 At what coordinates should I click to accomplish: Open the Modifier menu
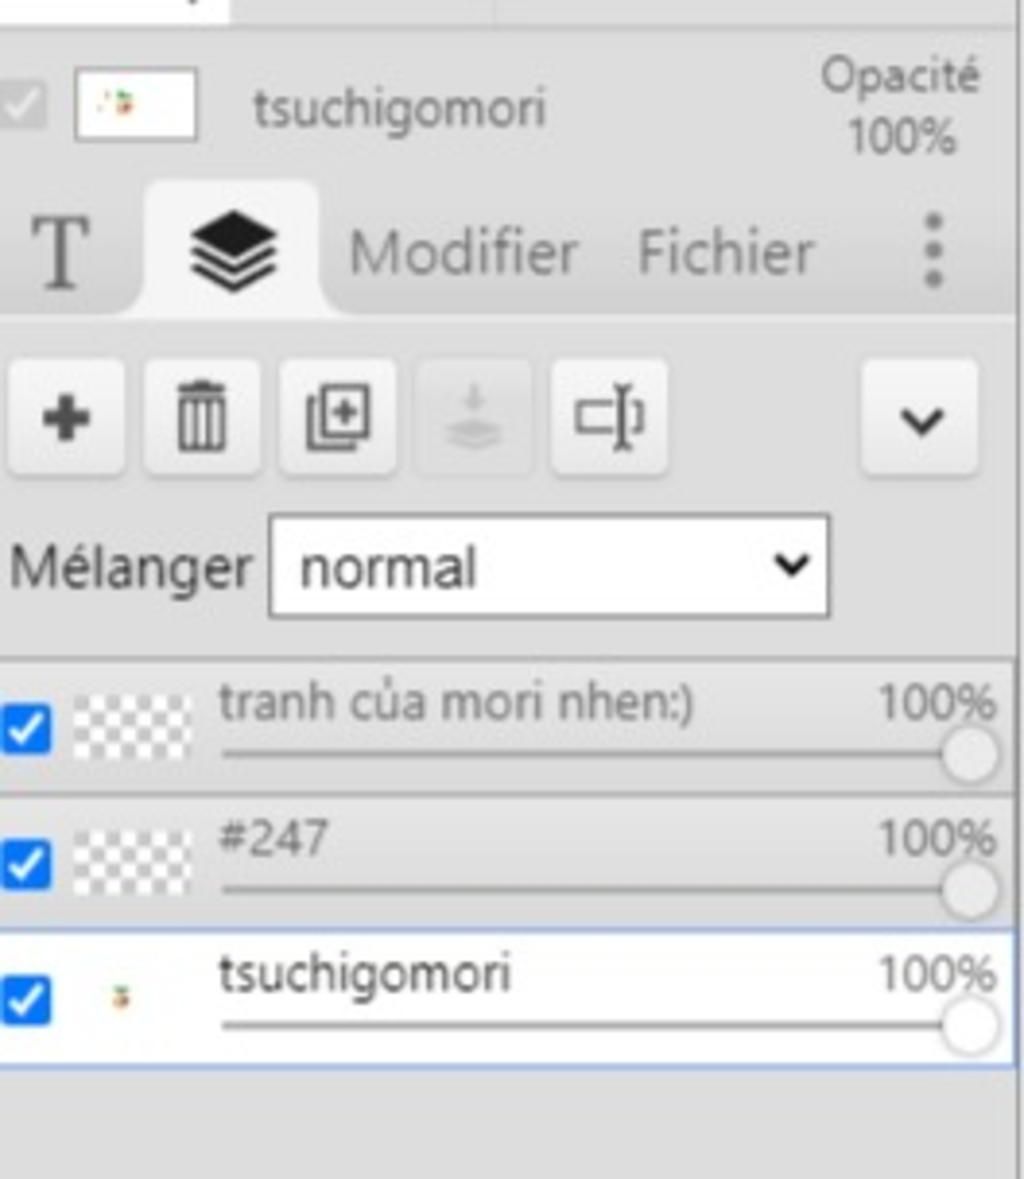[463, 252]
